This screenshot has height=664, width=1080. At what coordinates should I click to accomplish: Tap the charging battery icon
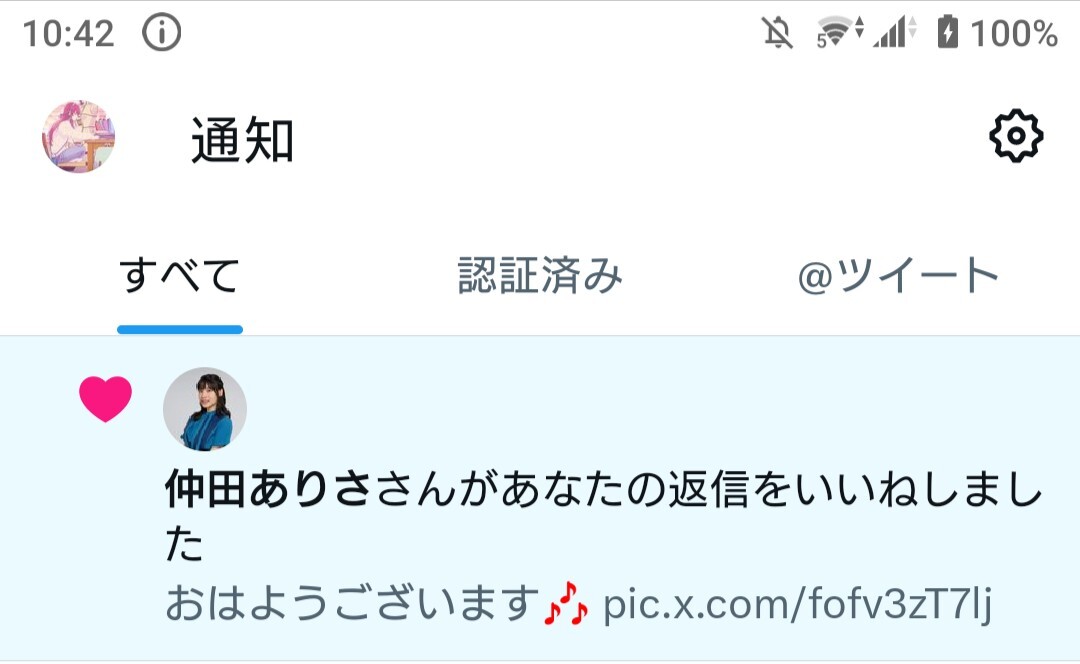[948, 32]
